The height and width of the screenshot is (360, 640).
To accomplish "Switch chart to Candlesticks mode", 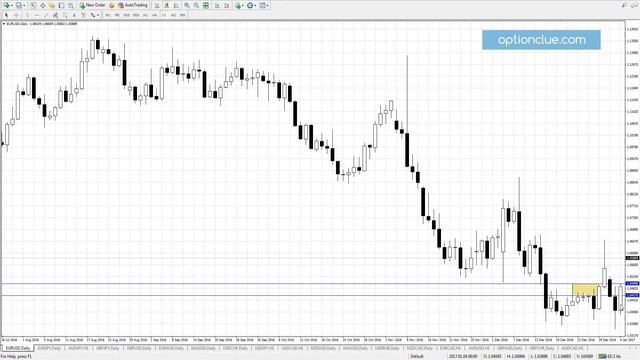I will click(x=166, y=5).
